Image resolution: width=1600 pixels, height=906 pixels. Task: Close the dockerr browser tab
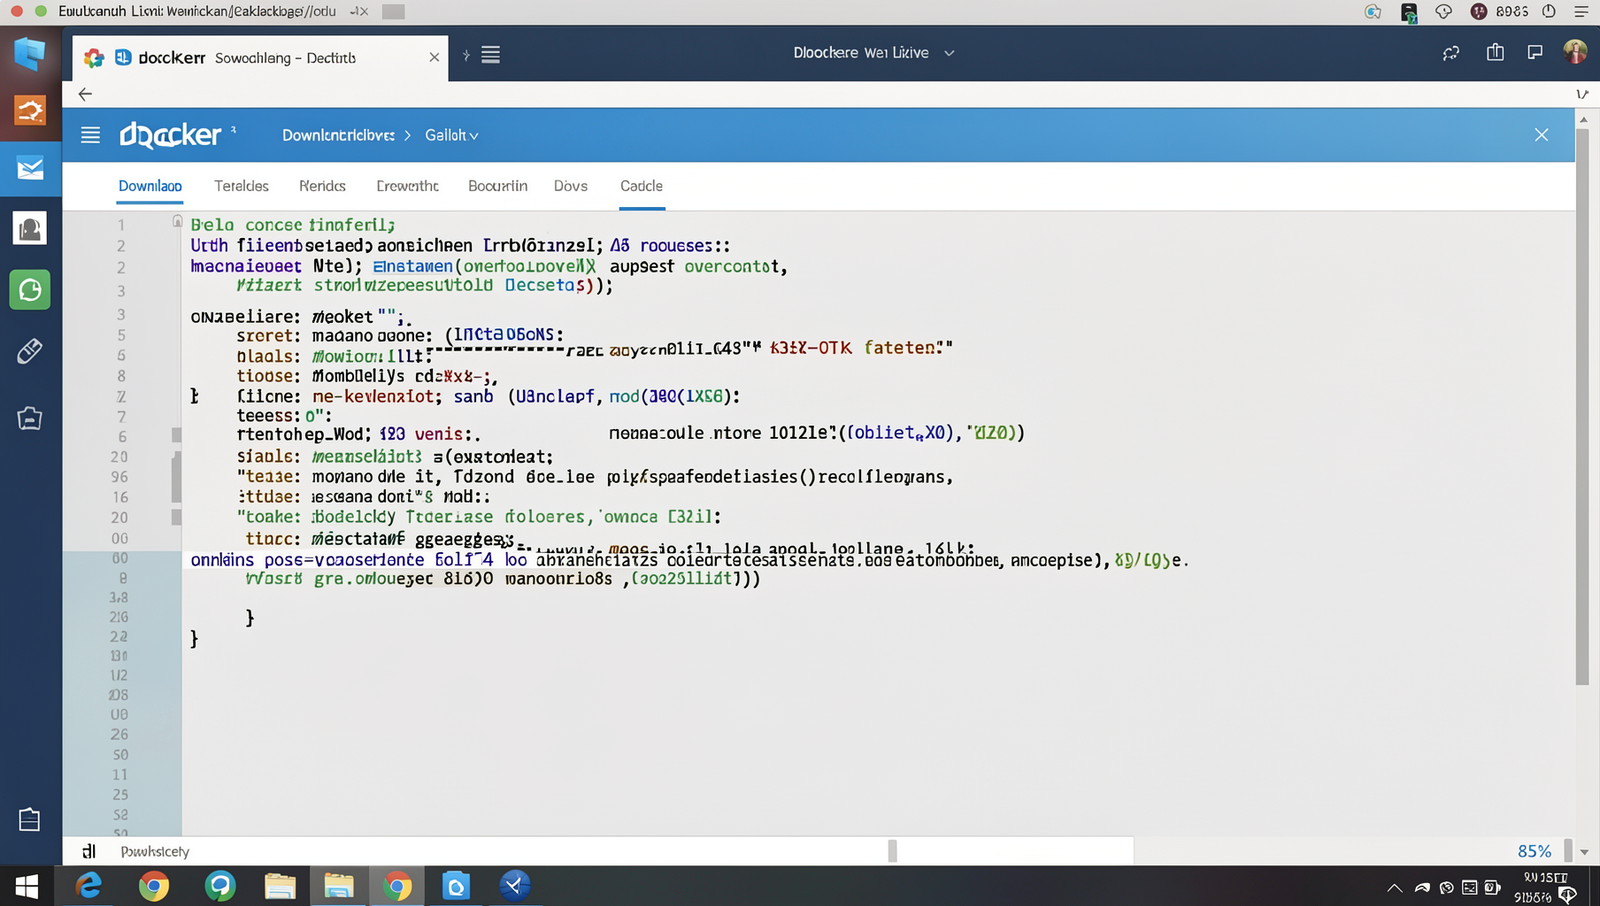[434, 57]
